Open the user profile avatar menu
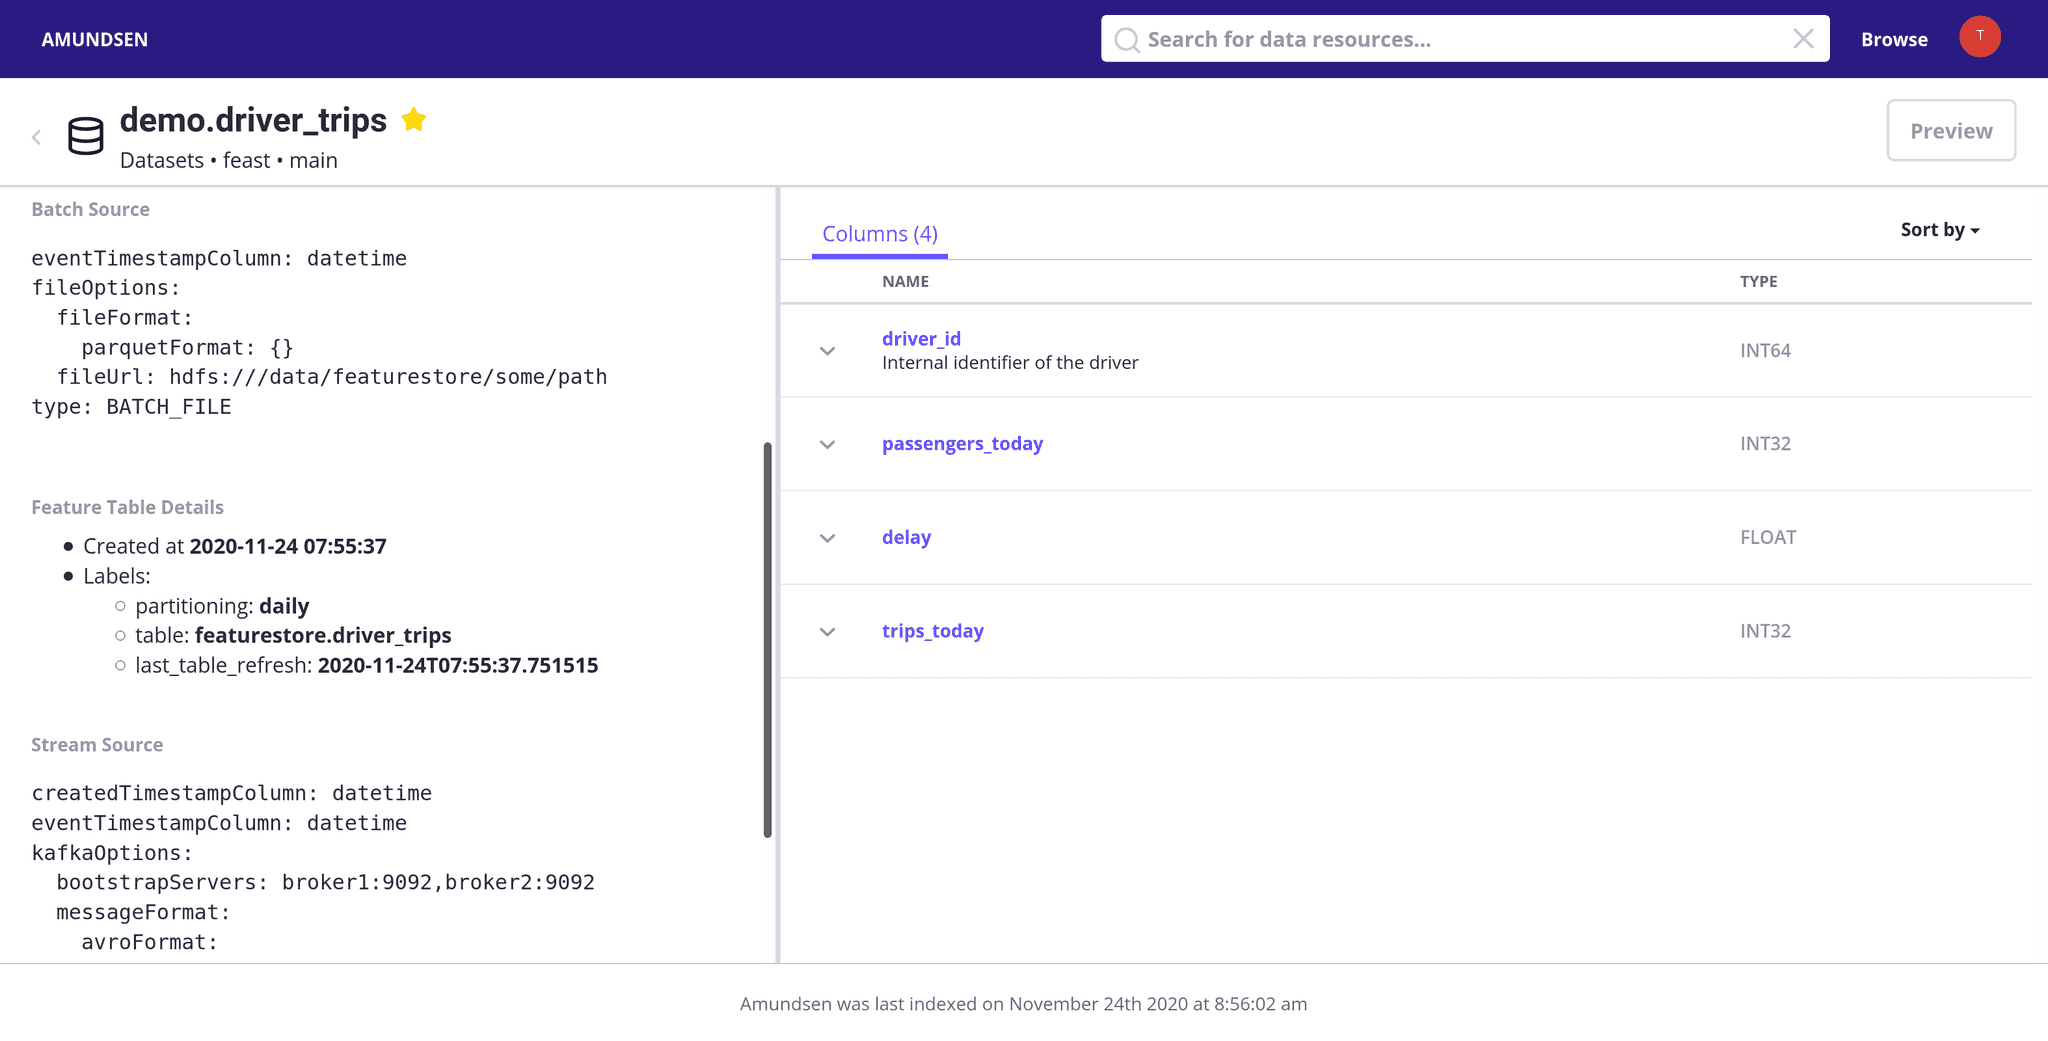The image size is (2048, 1041). coord(1979,37)
